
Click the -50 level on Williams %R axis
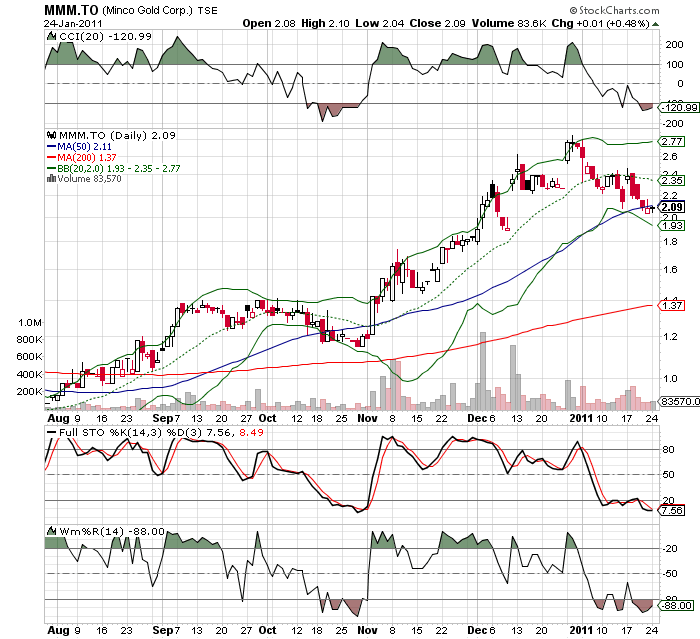(669, 573)
